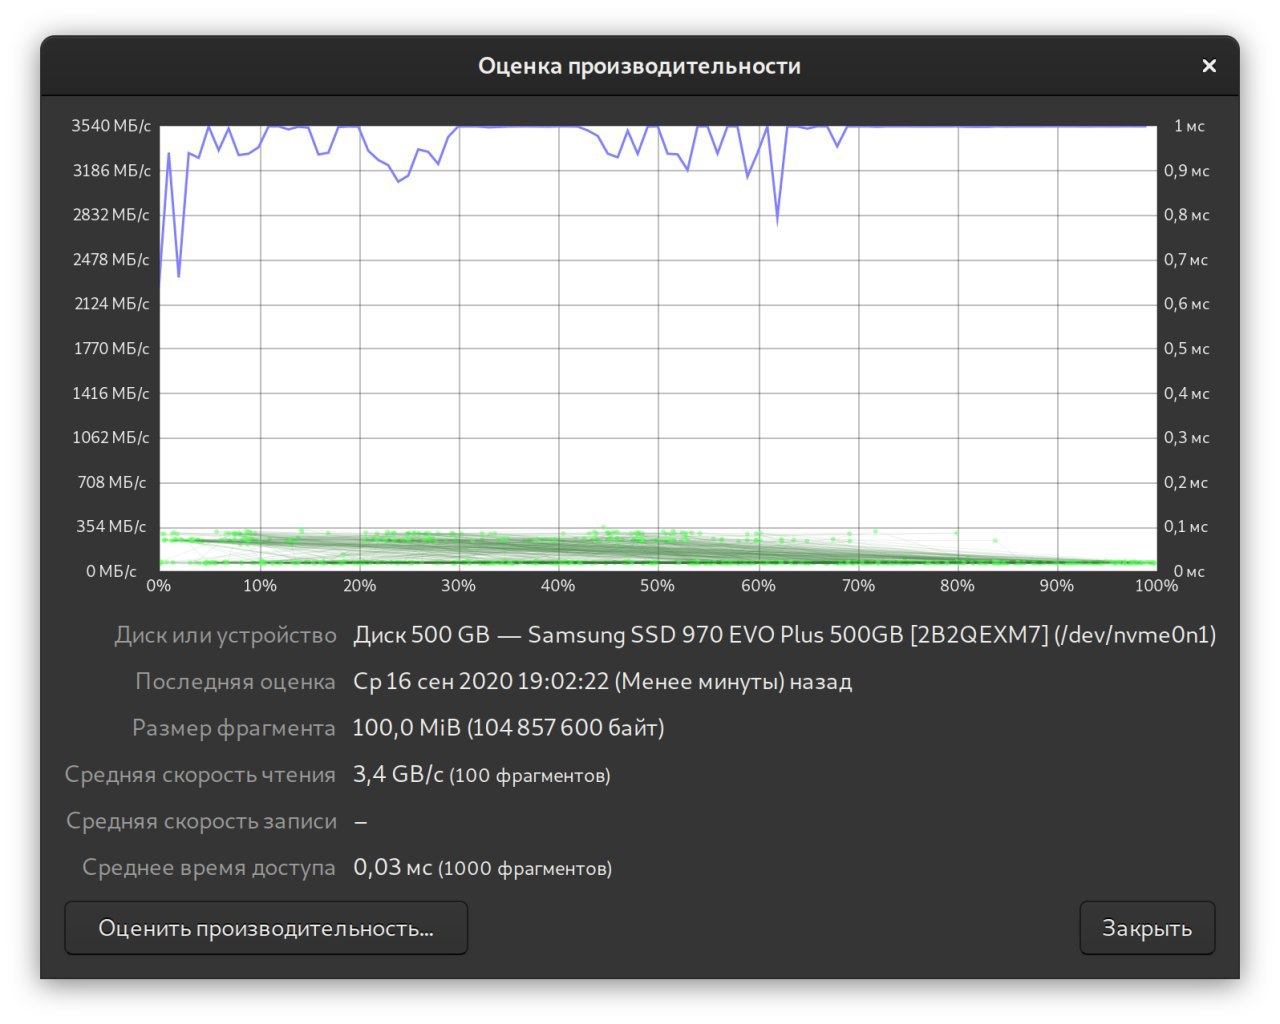Click the device path /dev/nvme0n1
1280x1024 pixels.
tap(1135, 635)
